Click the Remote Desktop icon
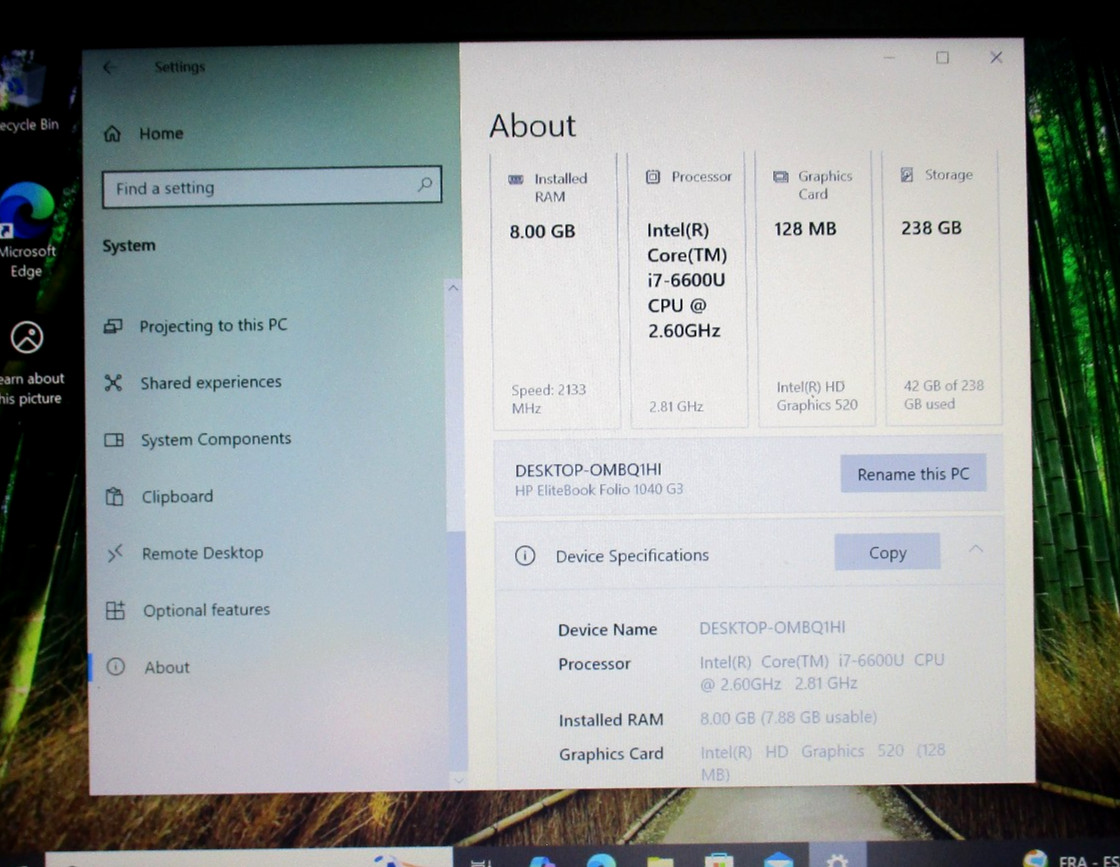1120x867 pixels. (115, 553)
